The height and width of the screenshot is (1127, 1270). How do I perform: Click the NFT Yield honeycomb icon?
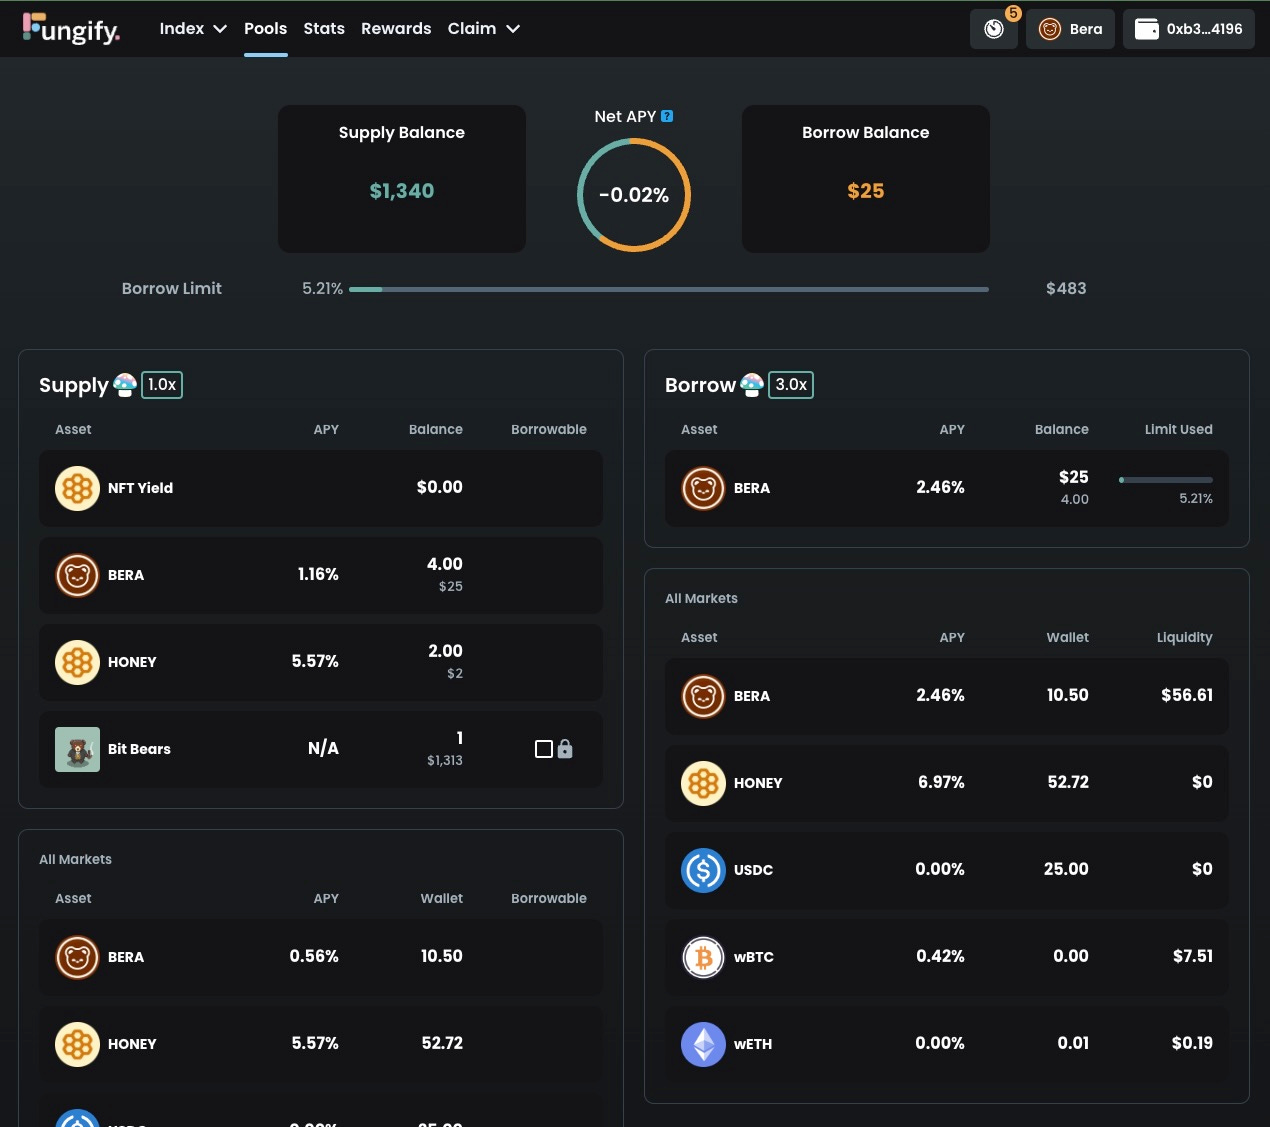click(x=77, y=488)
